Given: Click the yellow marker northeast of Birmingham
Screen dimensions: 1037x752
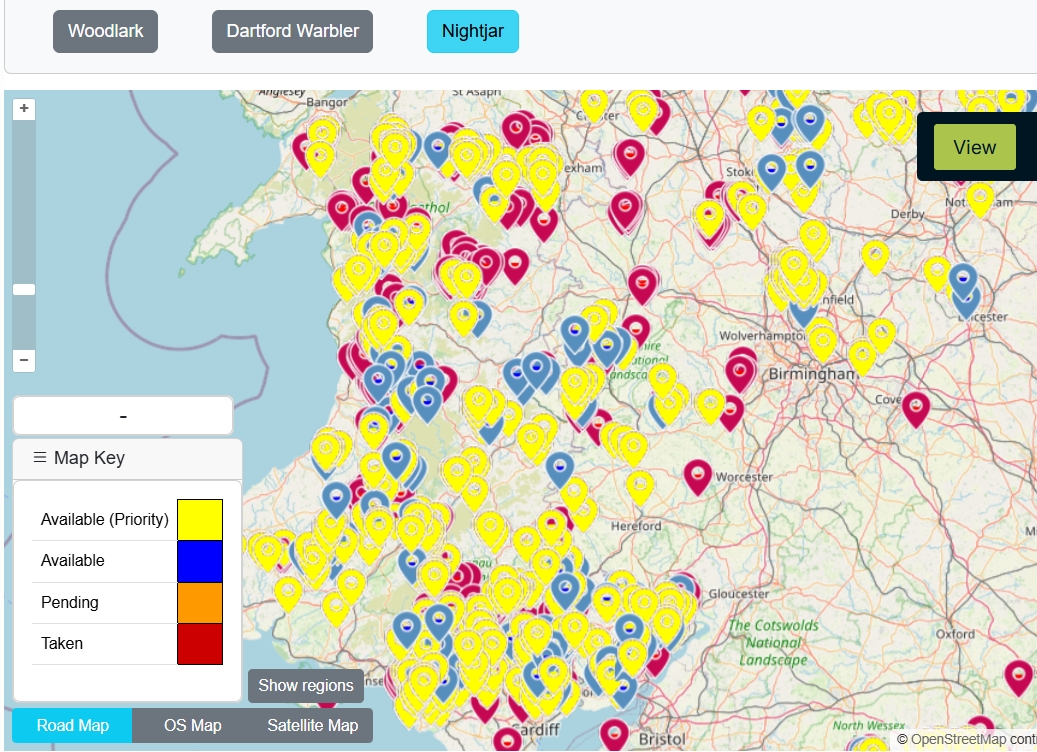Looking at the screenshot, I should tap(882, 336).
